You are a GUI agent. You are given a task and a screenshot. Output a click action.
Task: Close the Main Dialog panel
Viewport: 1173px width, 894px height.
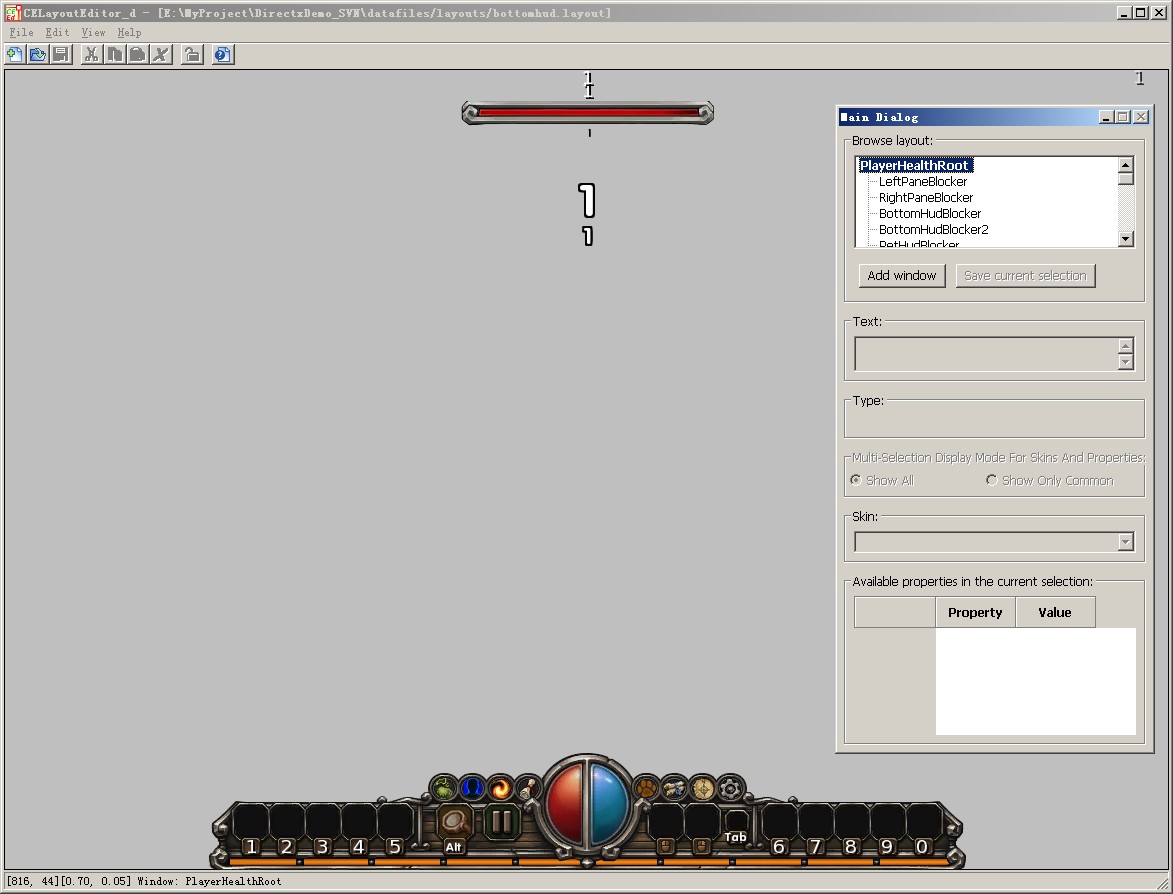1141,117
